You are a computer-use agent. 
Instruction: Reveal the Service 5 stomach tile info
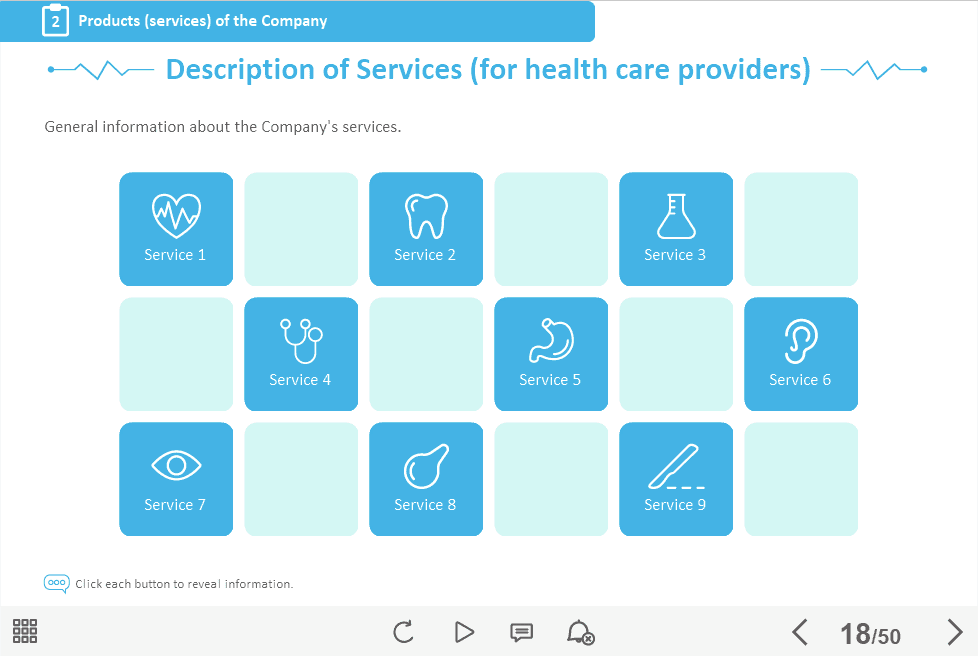(551, 354)
